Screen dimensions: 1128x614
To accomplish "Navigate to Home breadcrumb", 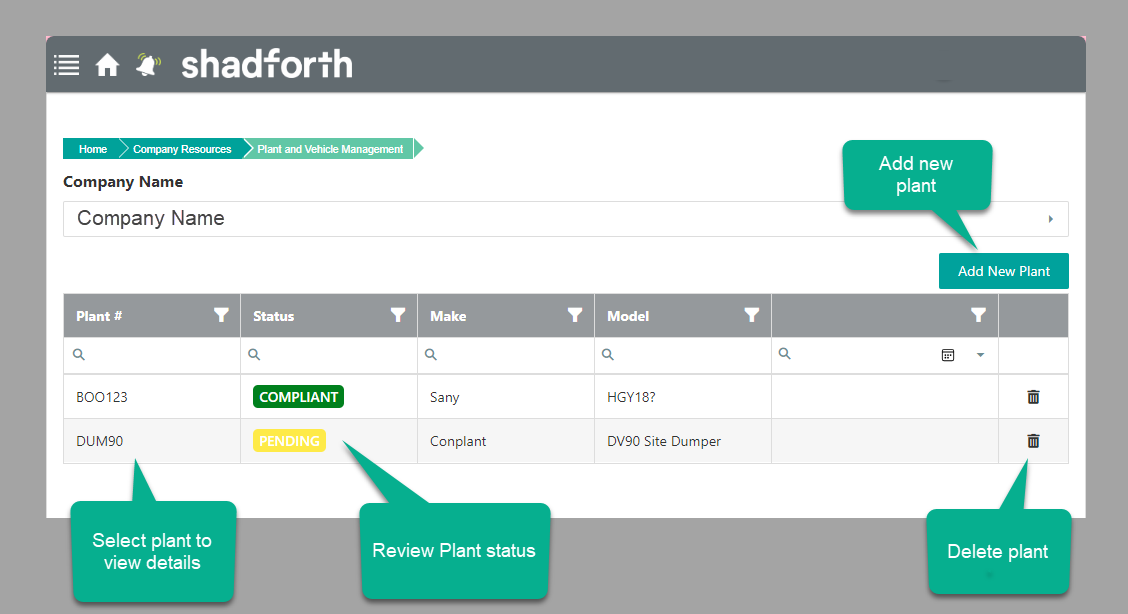I will [93, 149].
